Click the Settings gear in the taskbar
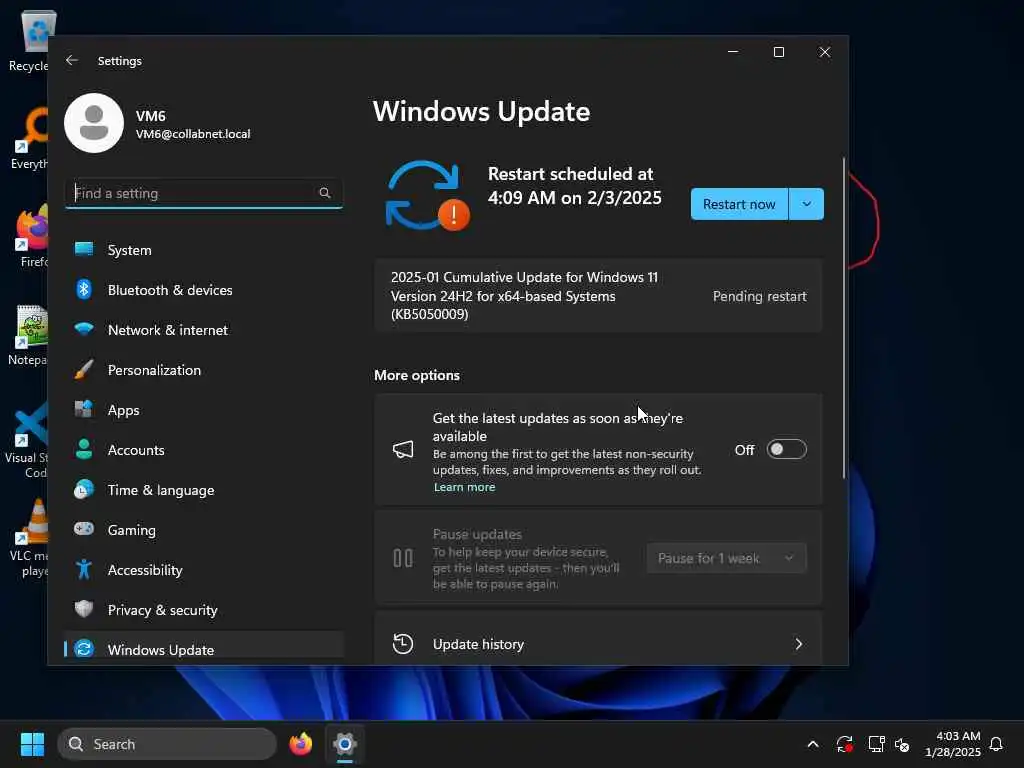This screenshot has width=1024, height=768. click(345, 744)
